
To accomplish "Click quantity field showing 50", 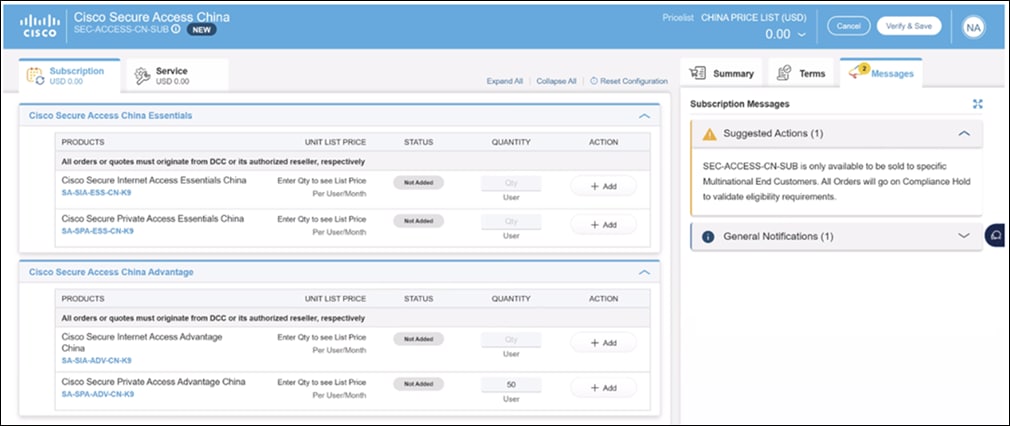I will [x=511, y=385].
